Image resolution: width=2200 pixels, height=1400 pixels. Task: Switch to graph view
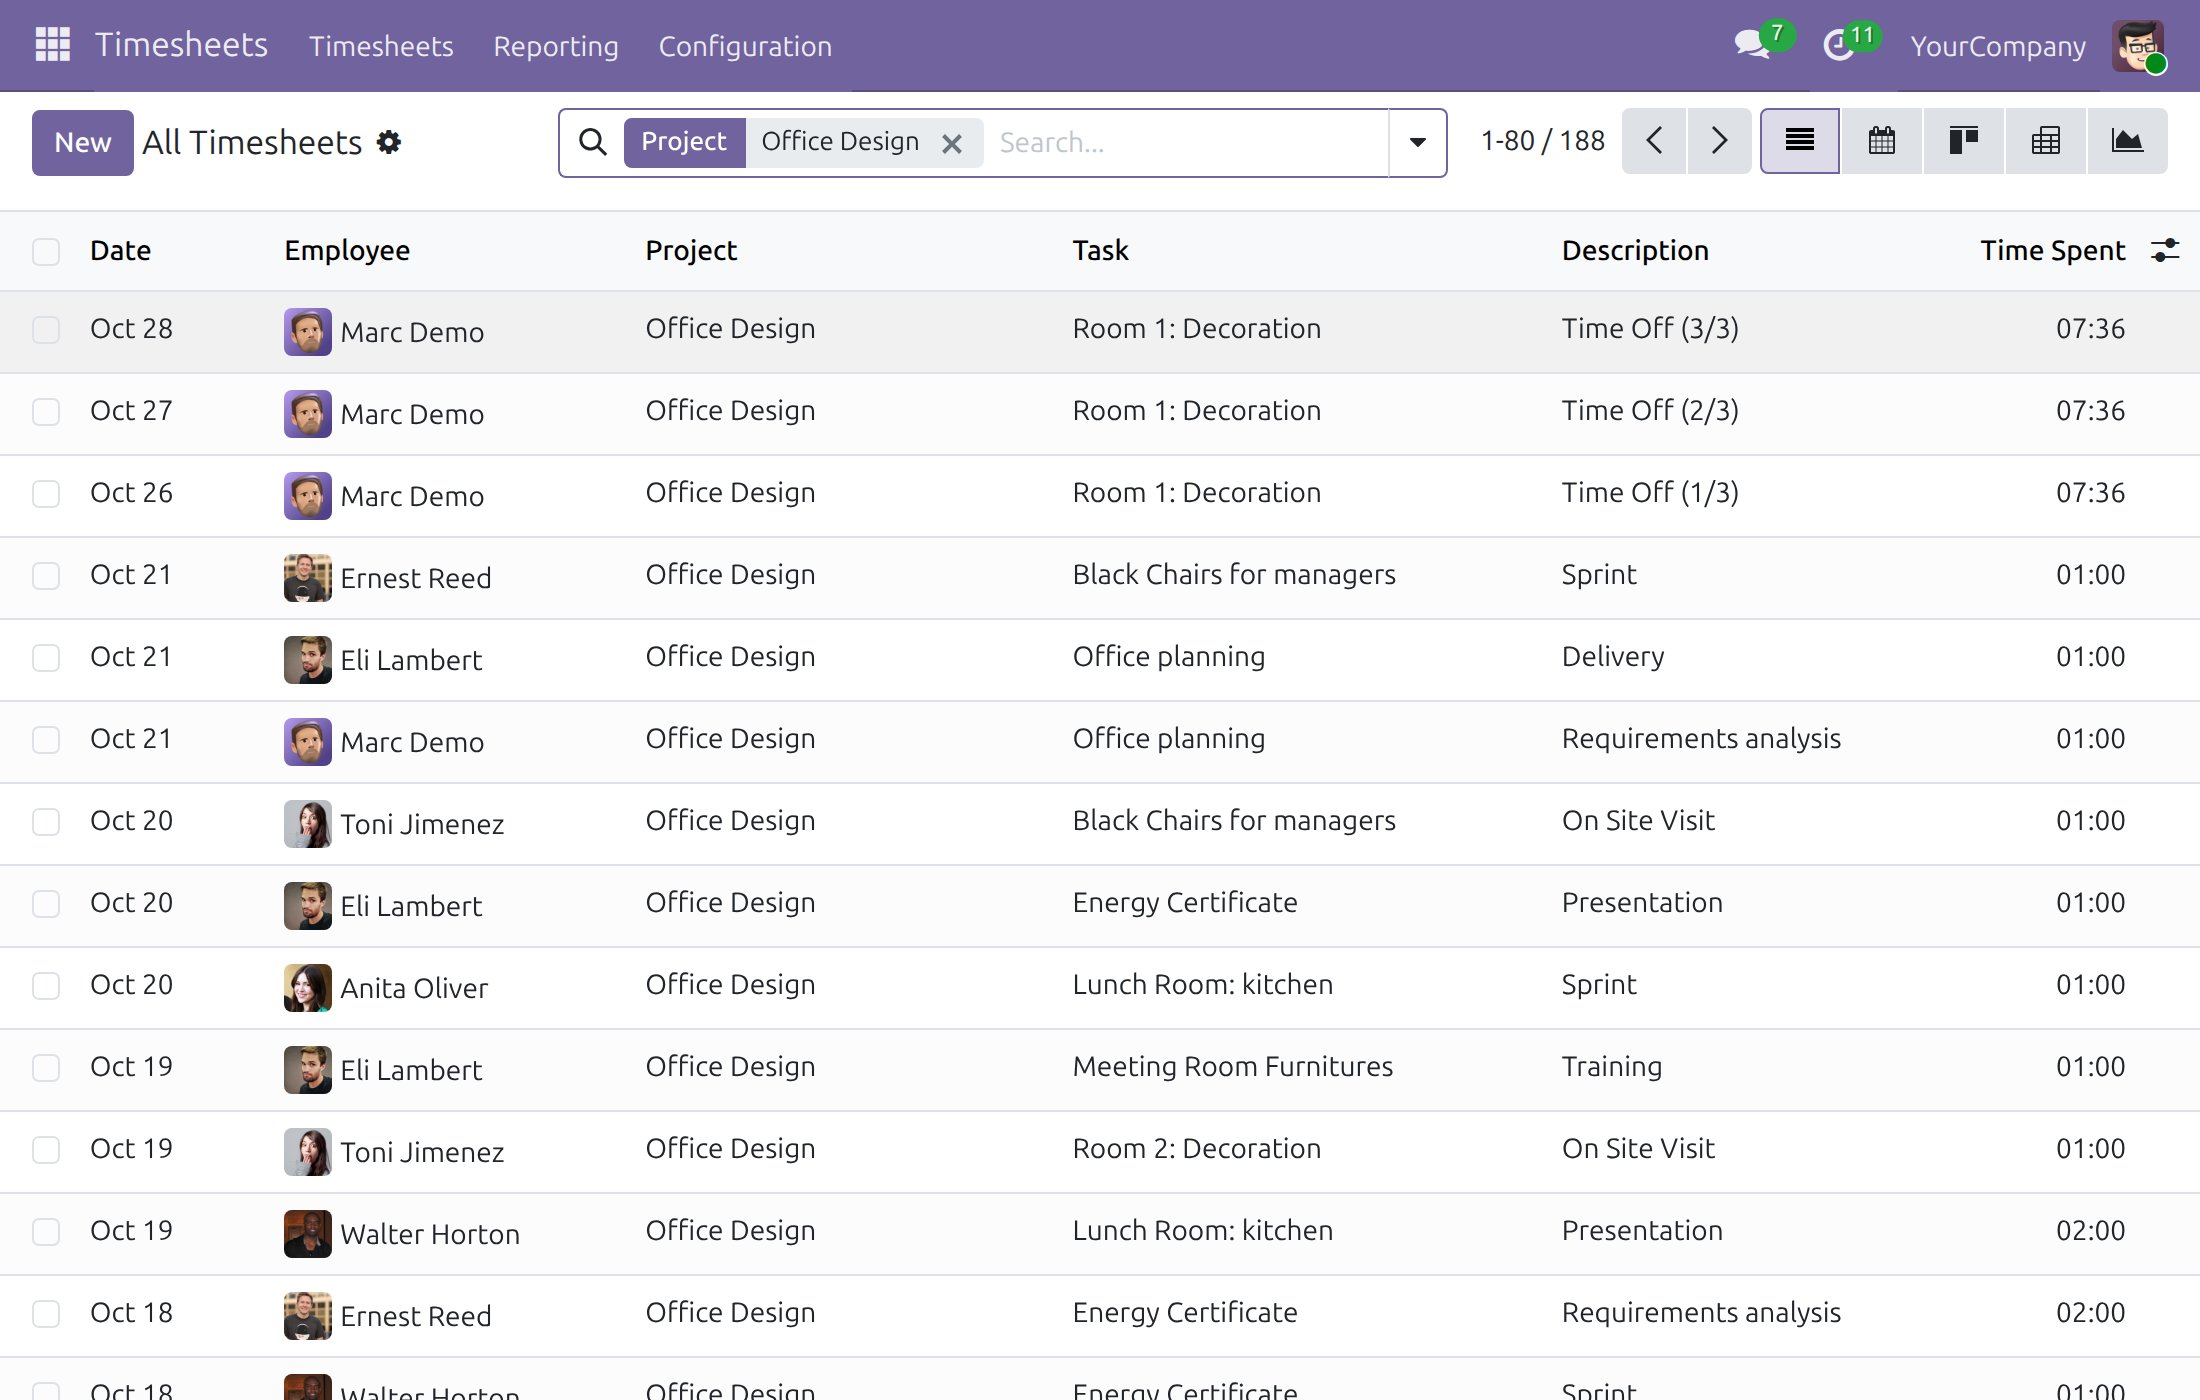coord(2127,141)
